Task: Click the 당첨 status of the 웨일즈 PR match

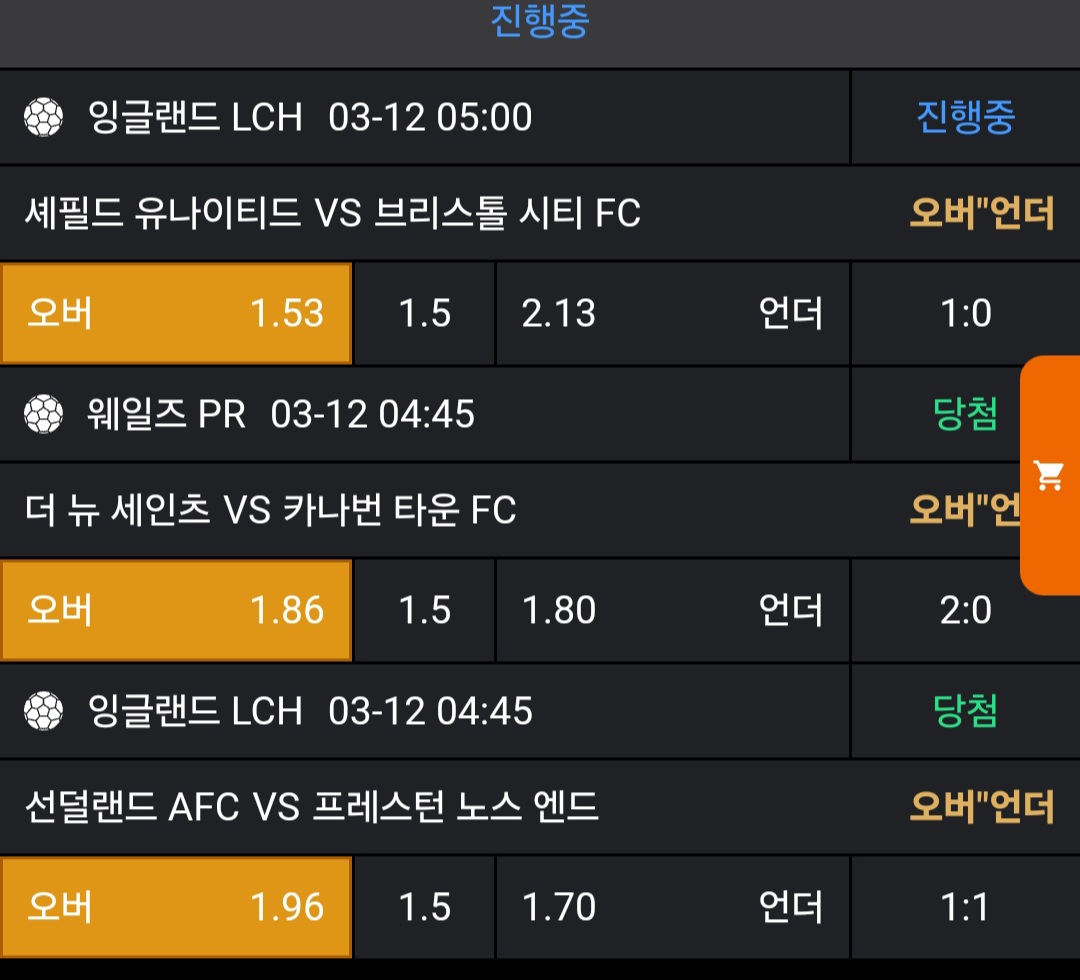Action: 965,414
